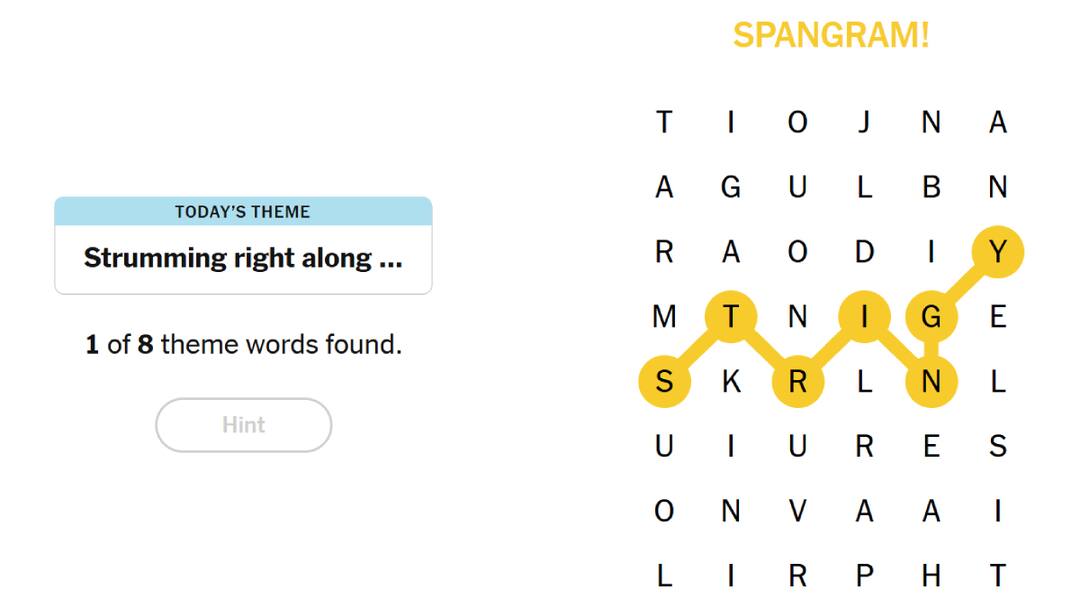Click the highlighted letter I on the spangram path
Image resolution: width=1080 pixels, height=608 pixels.
pyautogui.click(x=864, y=317)
